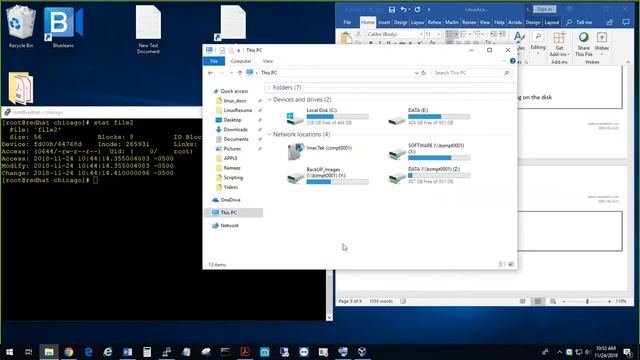The height and width of the screenshot is (360, 640).
Task: Select the DATA (E:) drive
Action: click(x=429, y=116)
